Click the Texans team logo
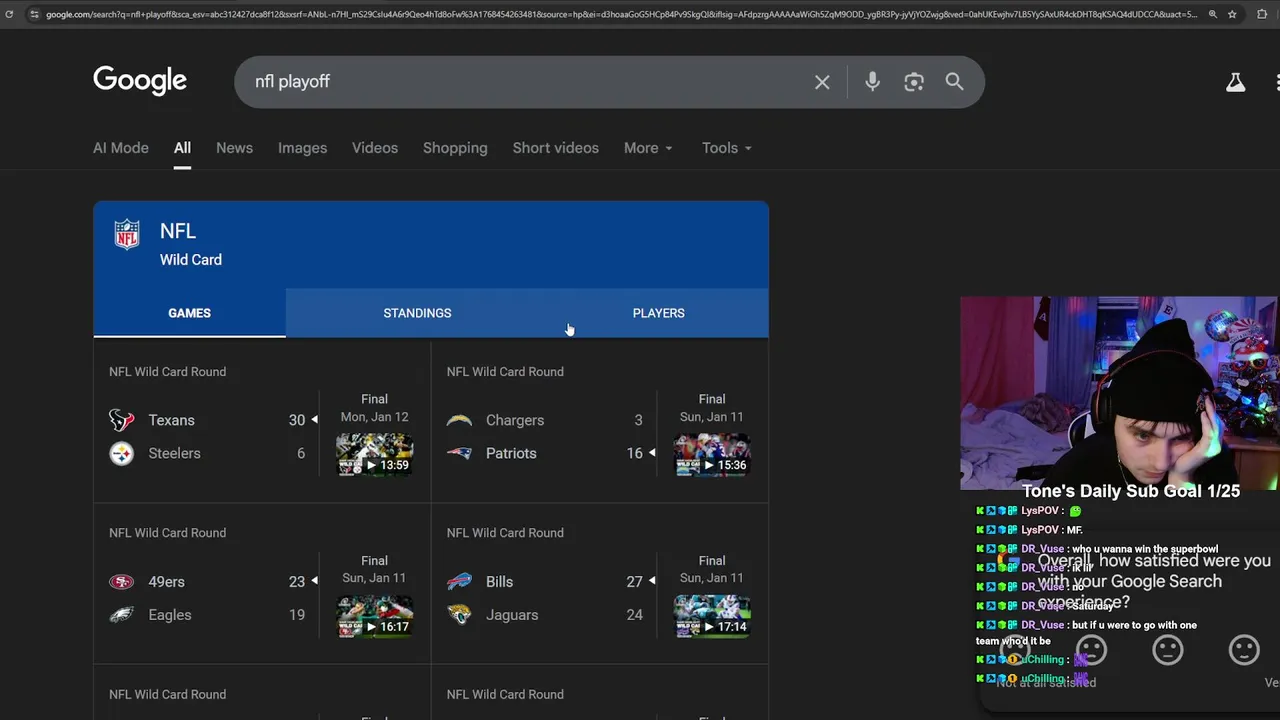The width and height of the screenshot is (1280, 720). pos(122,420)
